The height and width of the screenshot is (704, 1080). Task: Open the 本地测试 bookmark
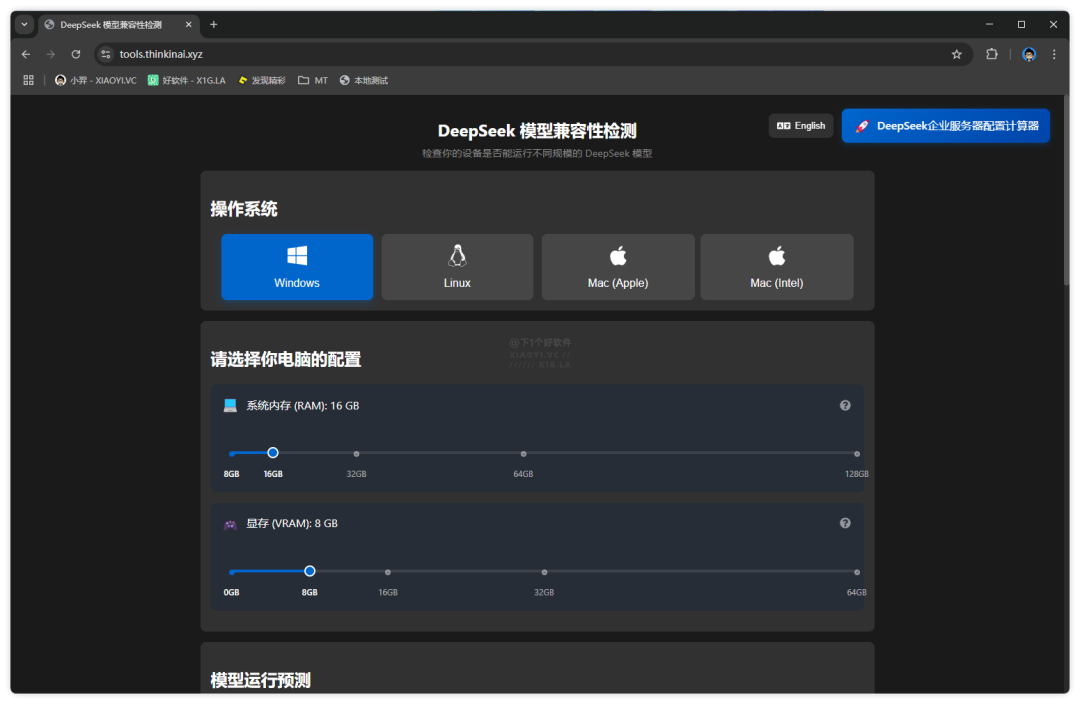coord(364,81)
